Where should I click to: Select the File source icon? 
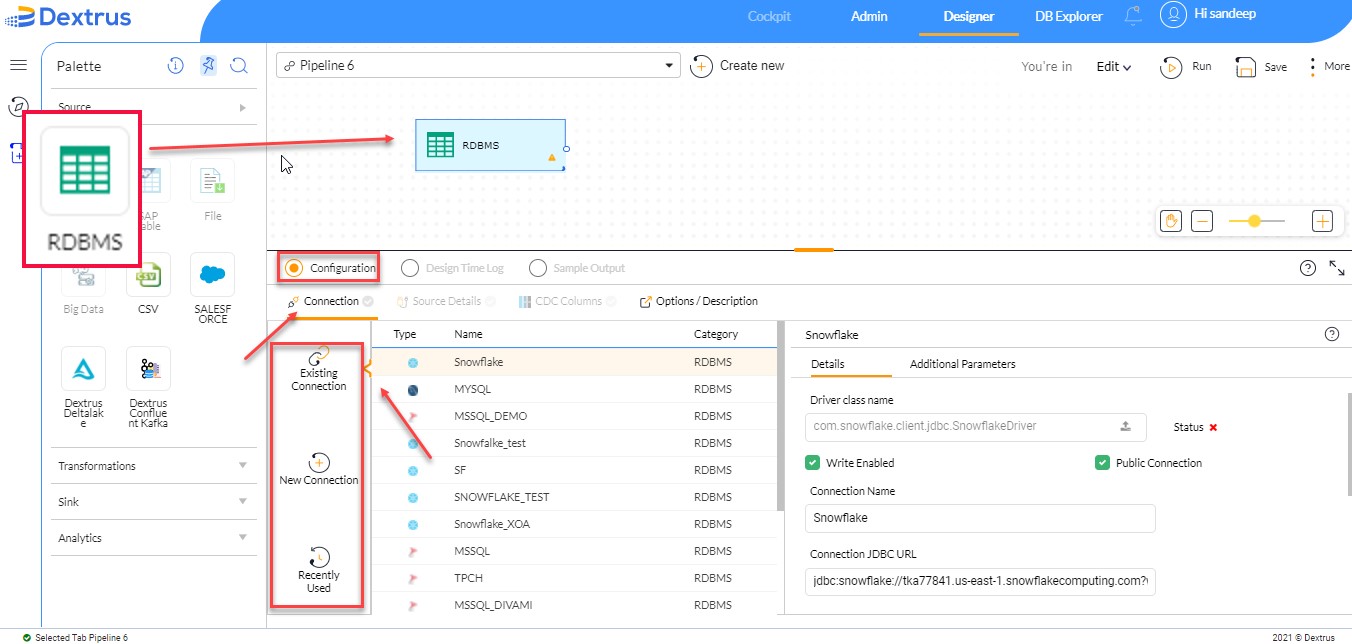tap(212, 182)
